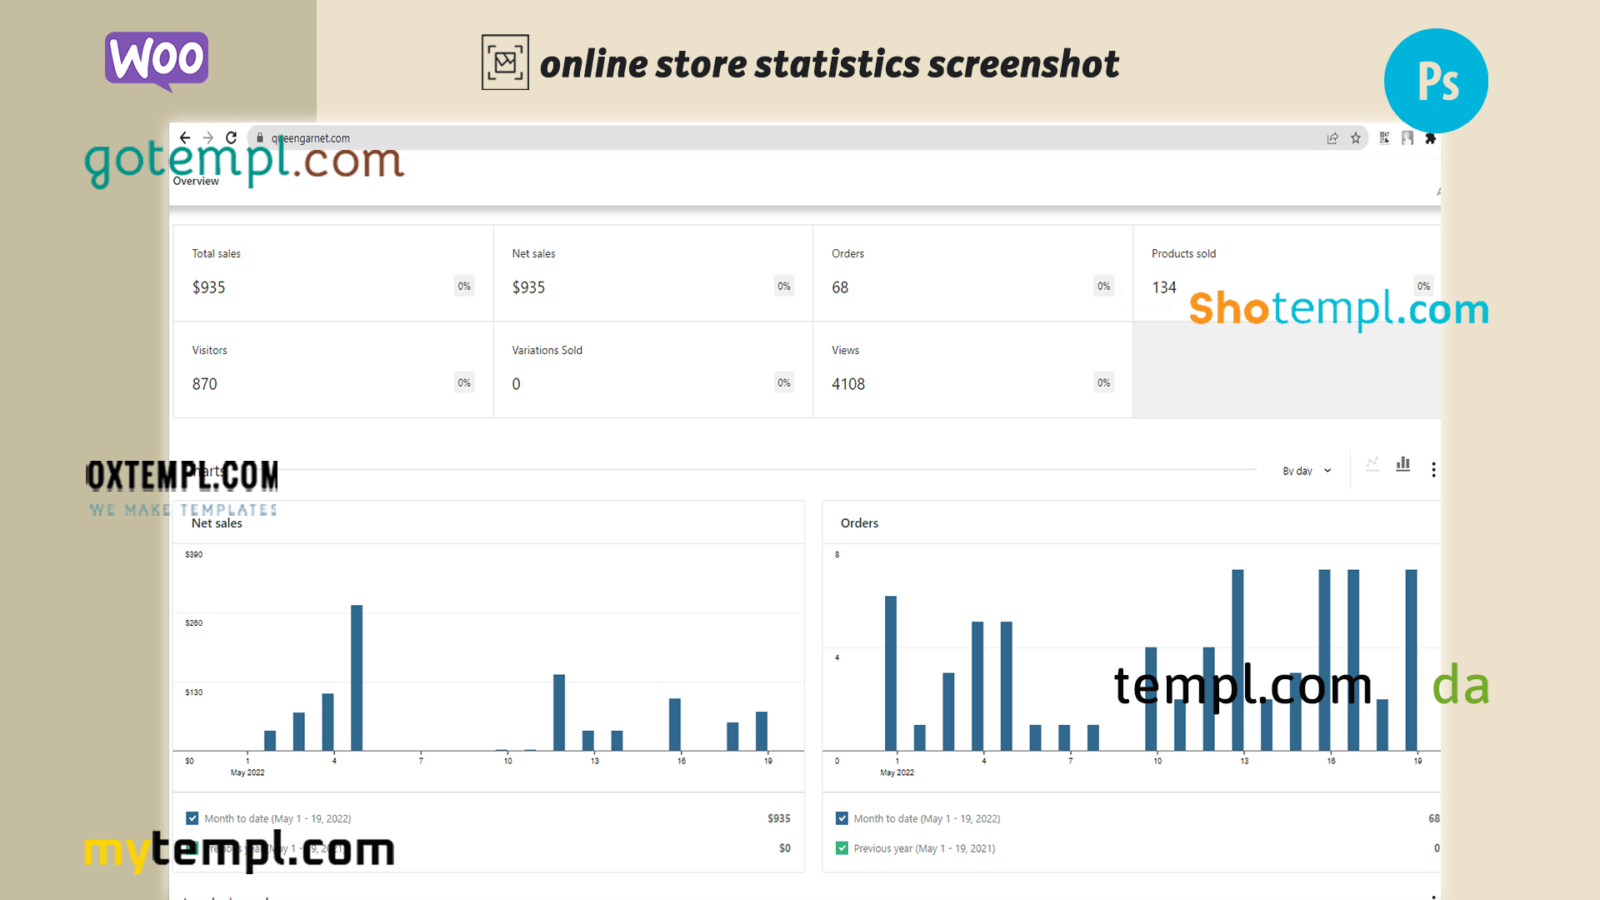The height and width of the screenshot is (900, 1600).
Task: Open the QR code extension icon
Action: tap(1384, 138)
